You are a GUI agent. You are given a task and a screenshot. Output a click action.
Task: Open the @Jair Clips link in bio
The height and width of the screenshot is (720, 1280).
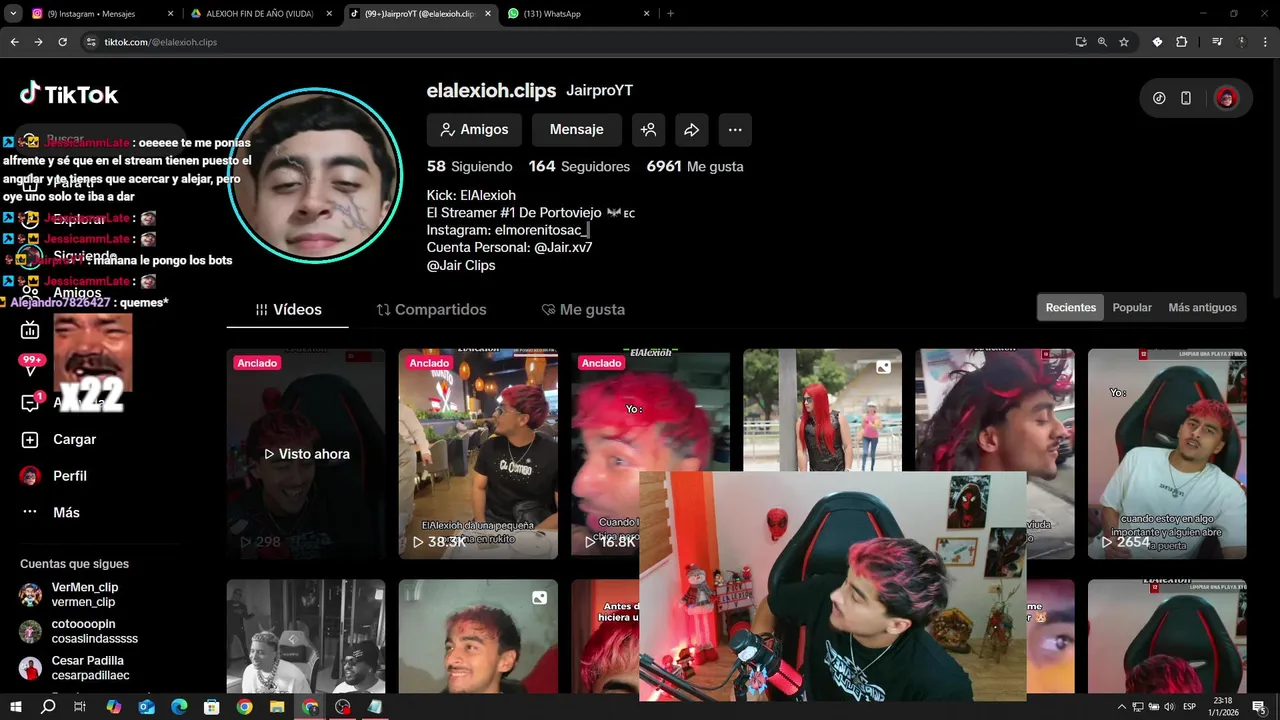click(461, 266)
